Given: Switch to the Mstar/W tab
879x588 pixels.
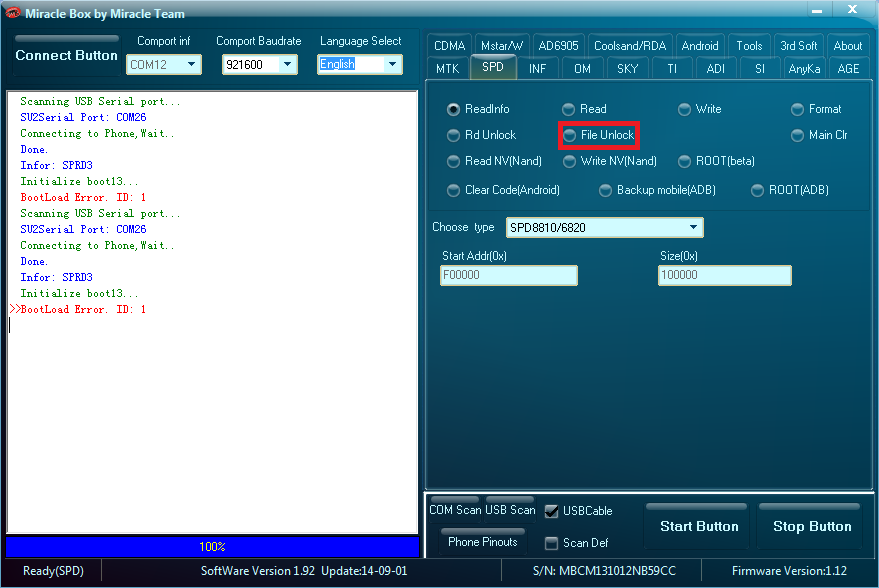Looking at the screenshot, I should 502,45.
